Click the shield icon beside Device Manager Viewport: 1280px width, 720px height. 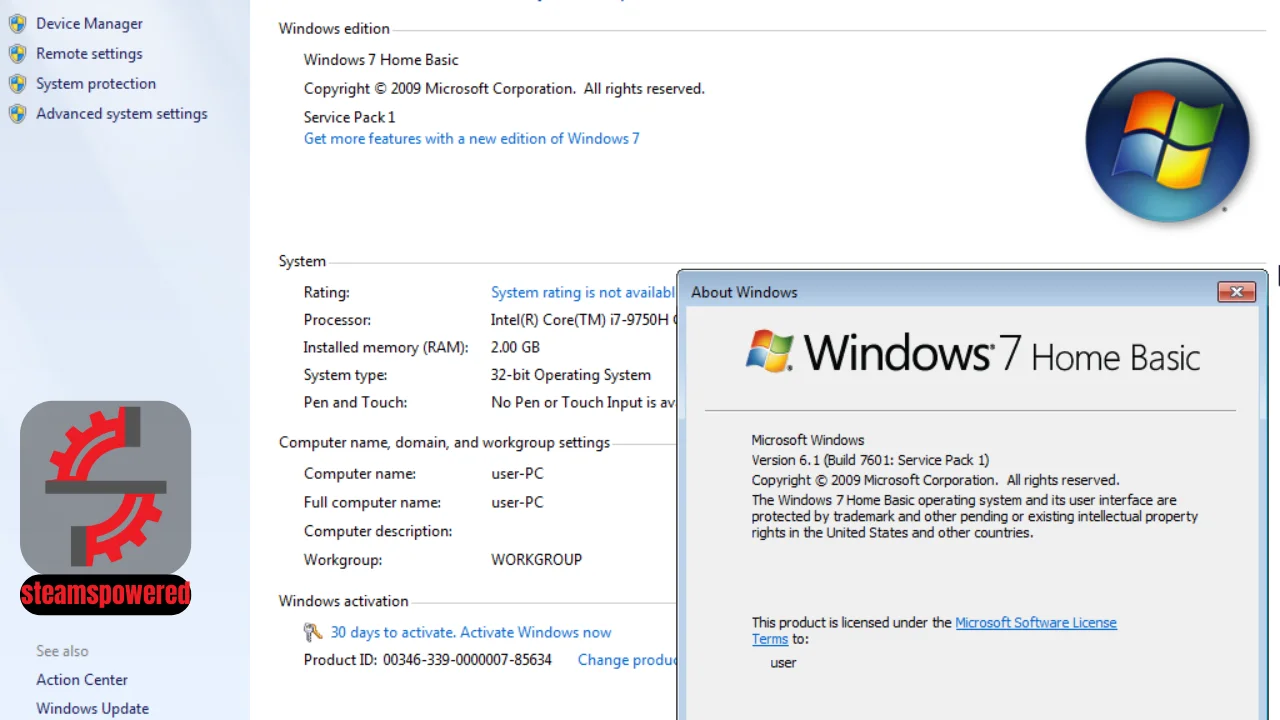point(17,24)
